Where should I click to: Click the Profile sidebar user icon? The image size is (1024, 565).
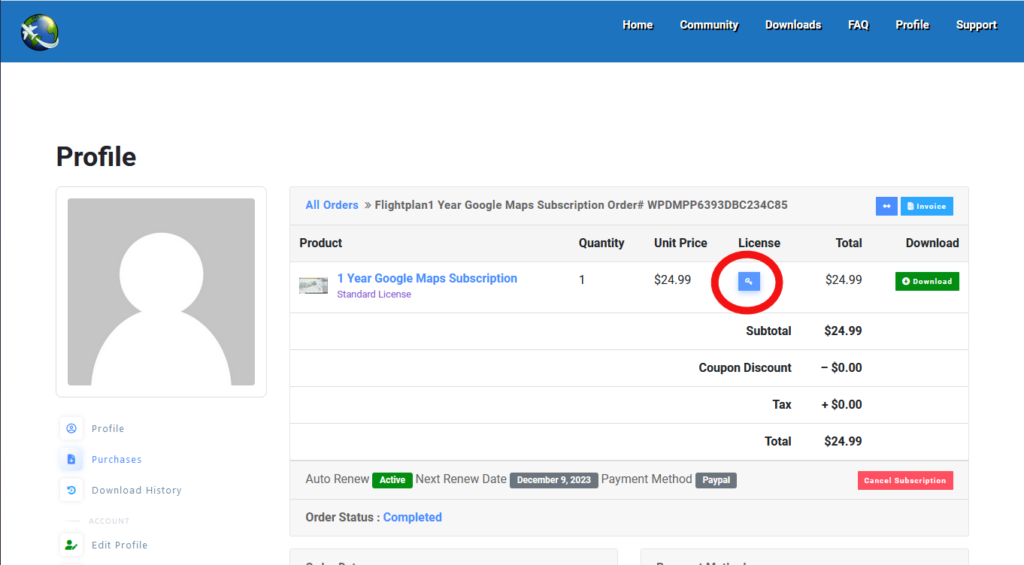pos(71,429)
